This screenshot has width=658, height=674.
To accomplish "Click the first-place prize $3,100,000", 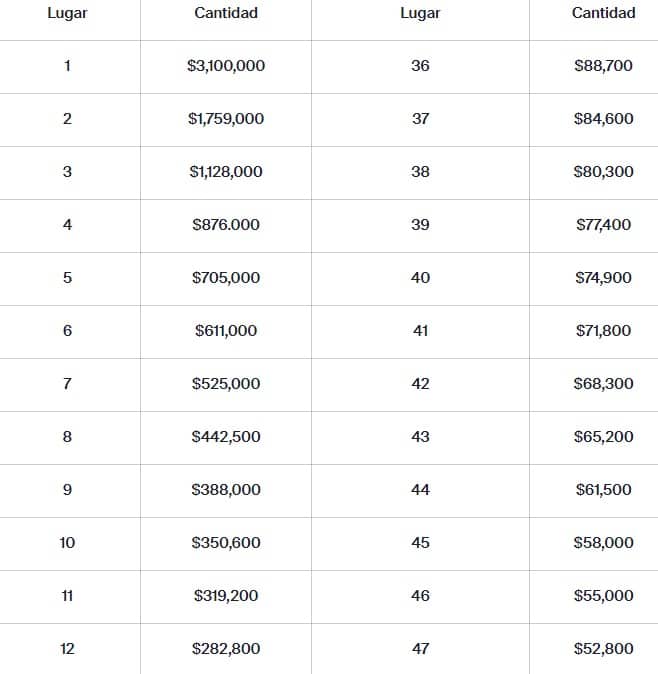I will coord(226,66).
